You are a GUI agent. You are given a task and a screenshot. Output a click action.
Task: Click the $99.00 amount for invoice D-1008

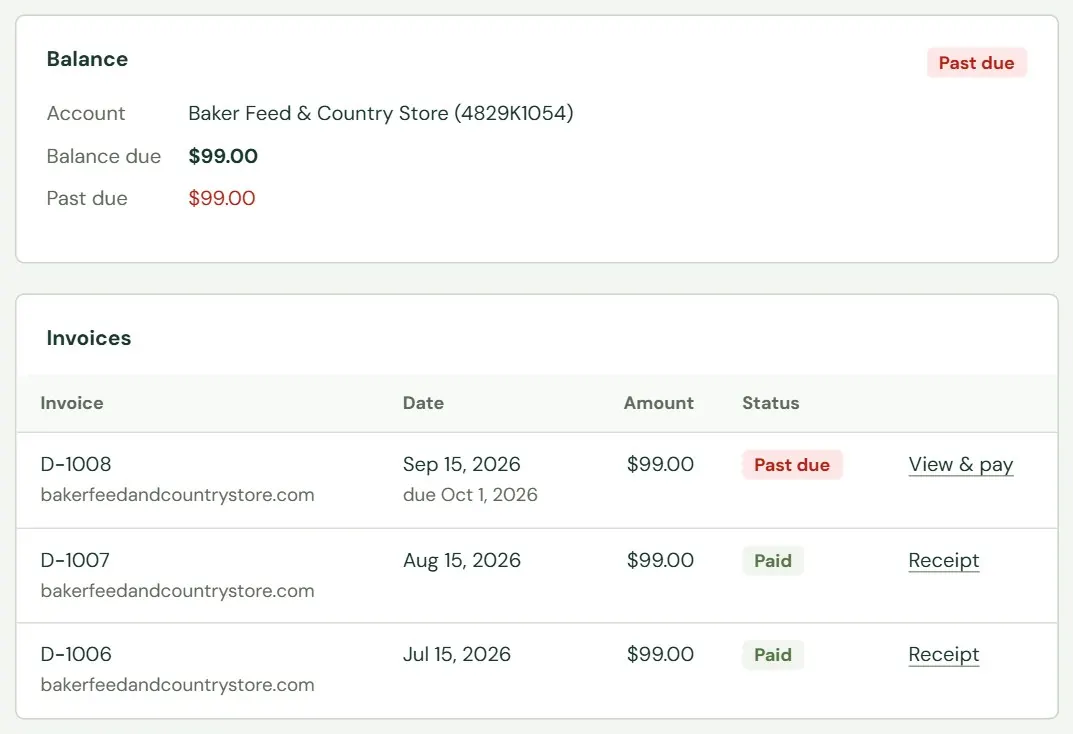click(660, 464)
